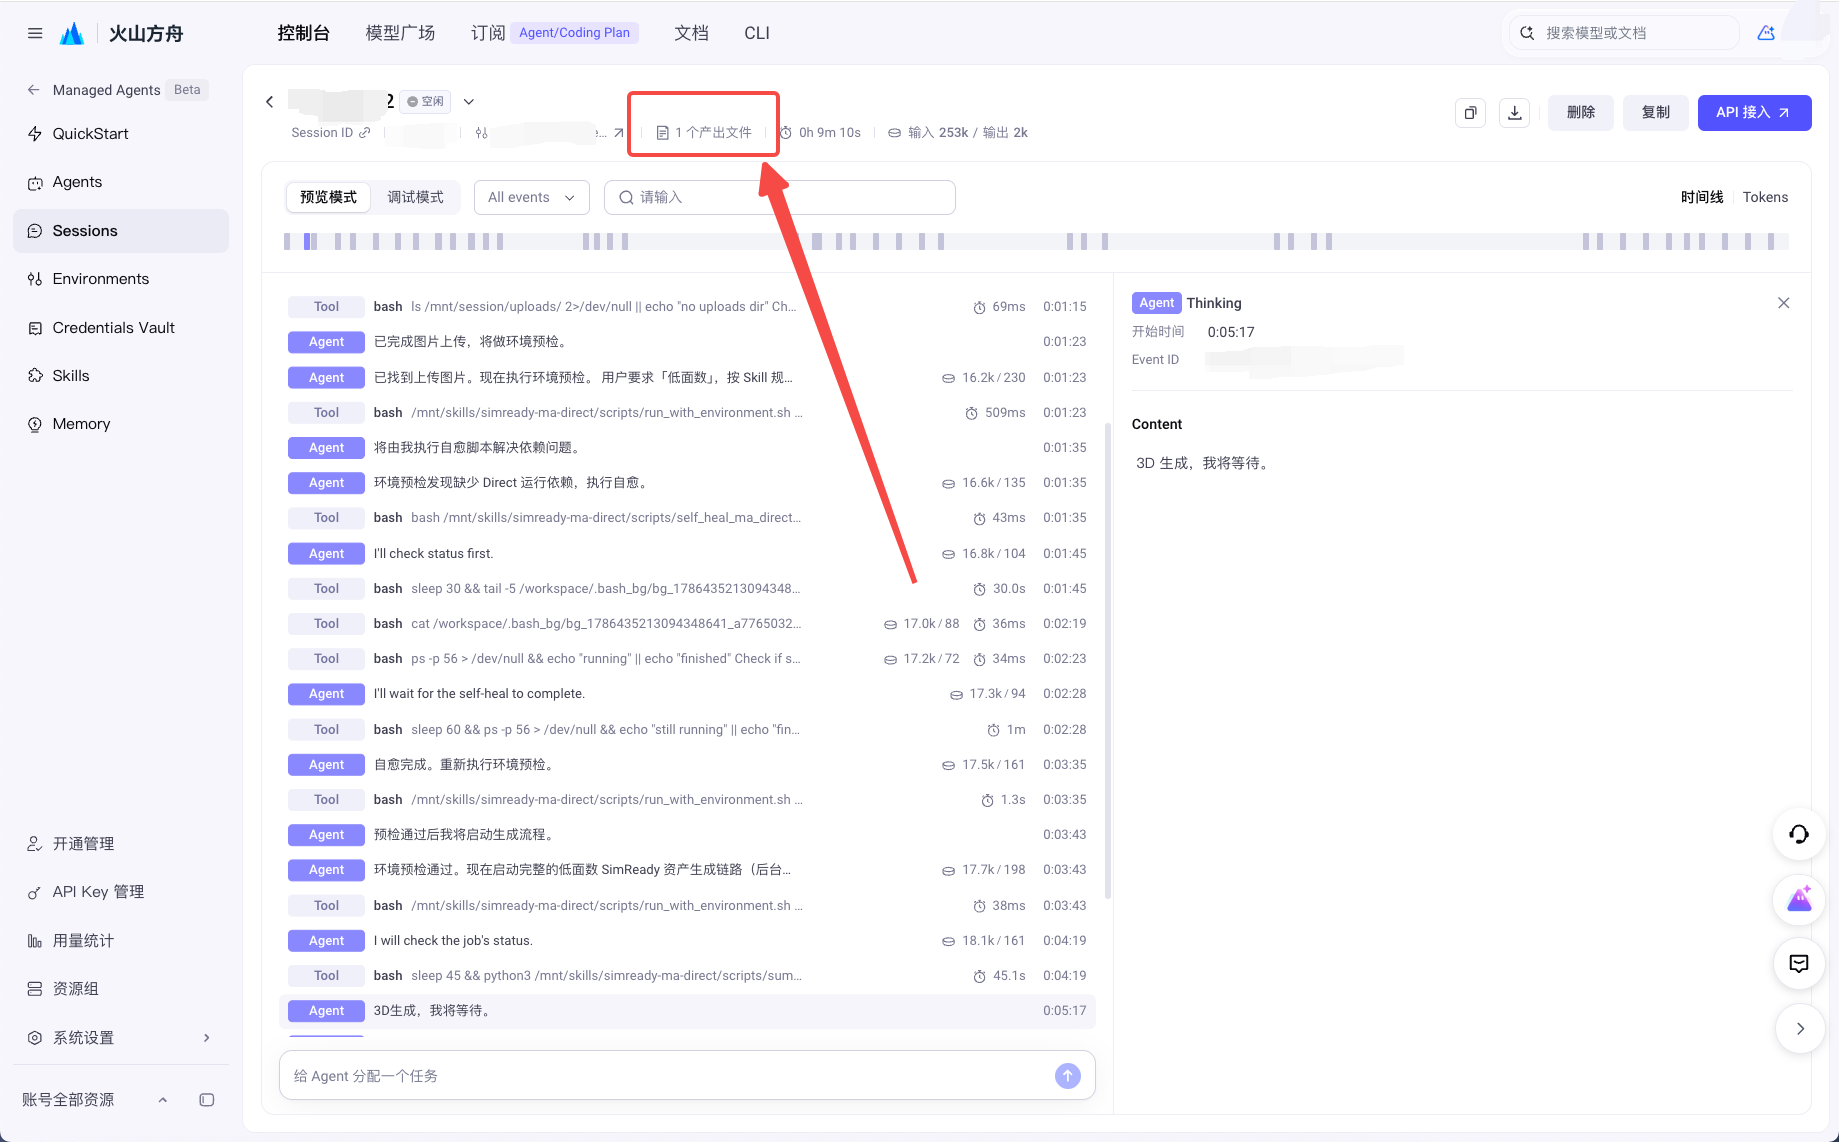
Task: Open 模型广场 top tab
Action: point(400,33)
